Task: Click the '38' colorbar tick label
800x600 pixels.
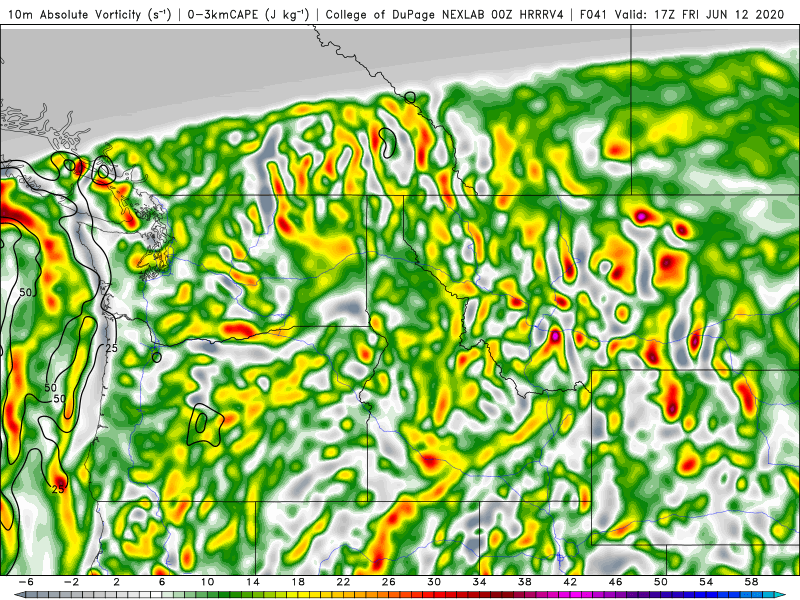Action: [524, 582]
